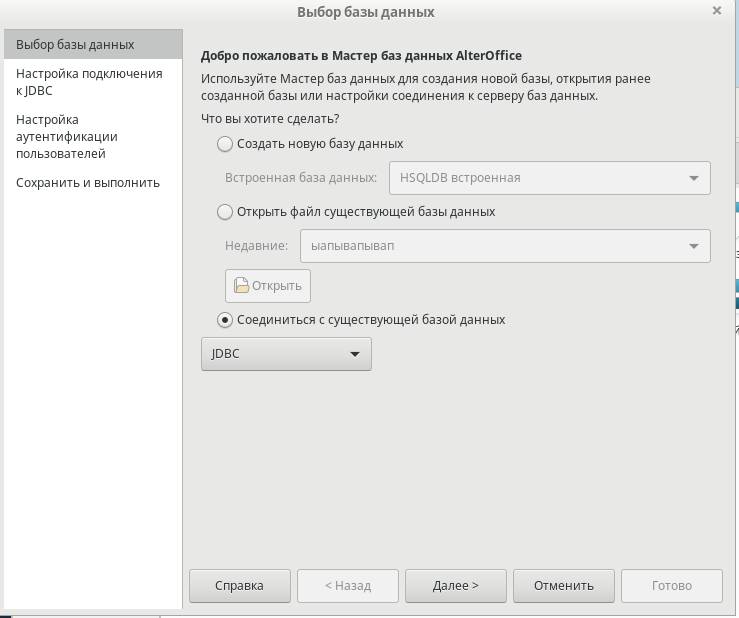Screen dimensions: 739x618
Task: Click the folder icon on Открыть button
Action: tap(241, 285)
